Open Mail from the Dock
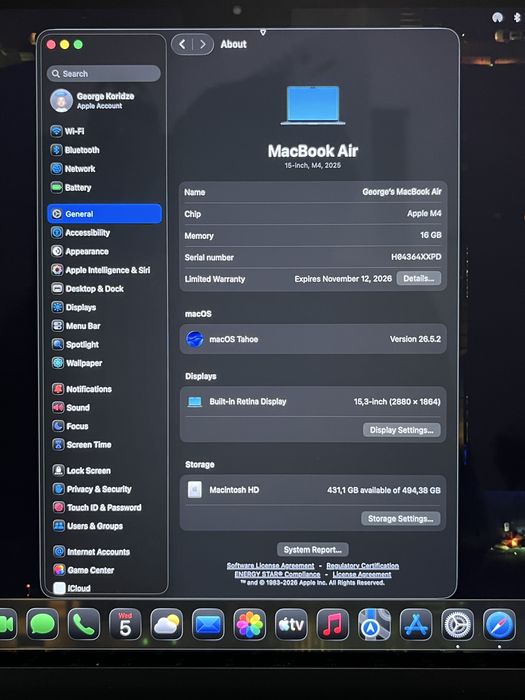This screenshot has height=700, width=525. pos(208,624)
